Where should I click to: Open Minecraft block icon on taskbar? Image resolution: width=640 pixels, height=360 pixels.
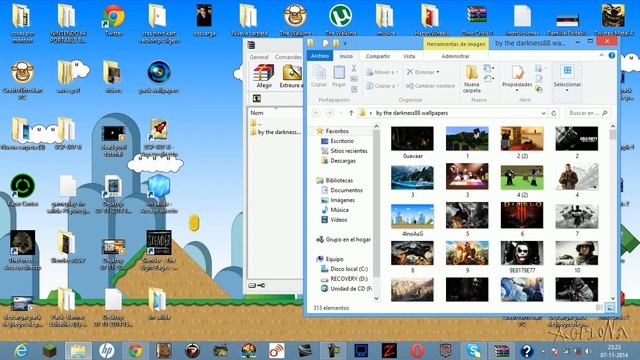(x=49, y=351)
